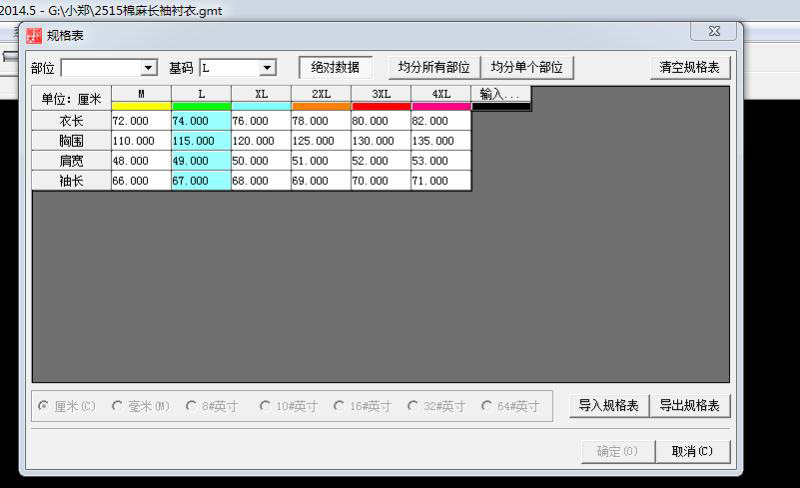Click 导入规格表 button

[x=609, y=406]
